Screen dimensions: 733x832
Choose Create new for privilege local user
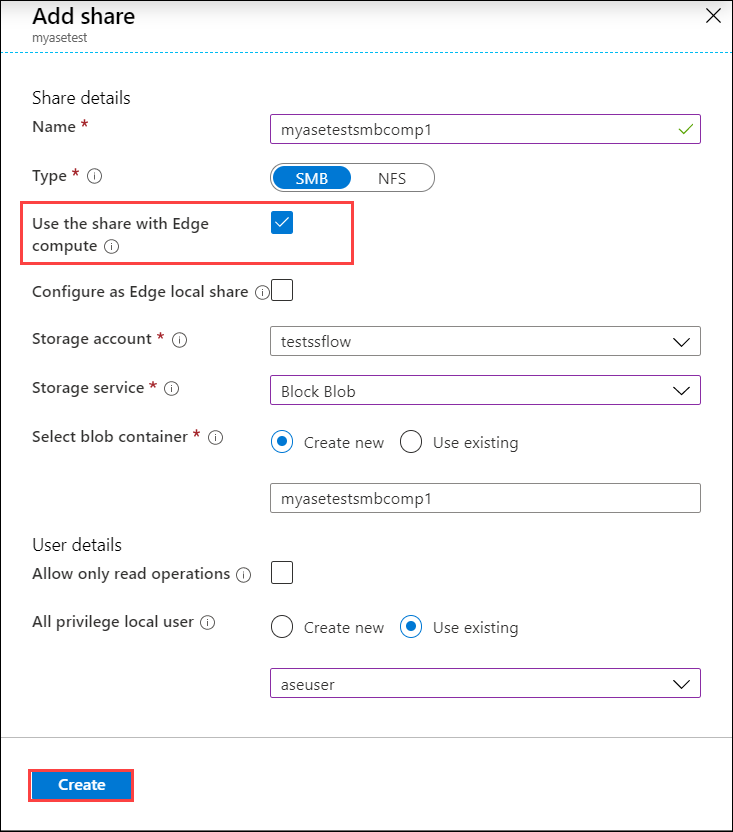281,627
